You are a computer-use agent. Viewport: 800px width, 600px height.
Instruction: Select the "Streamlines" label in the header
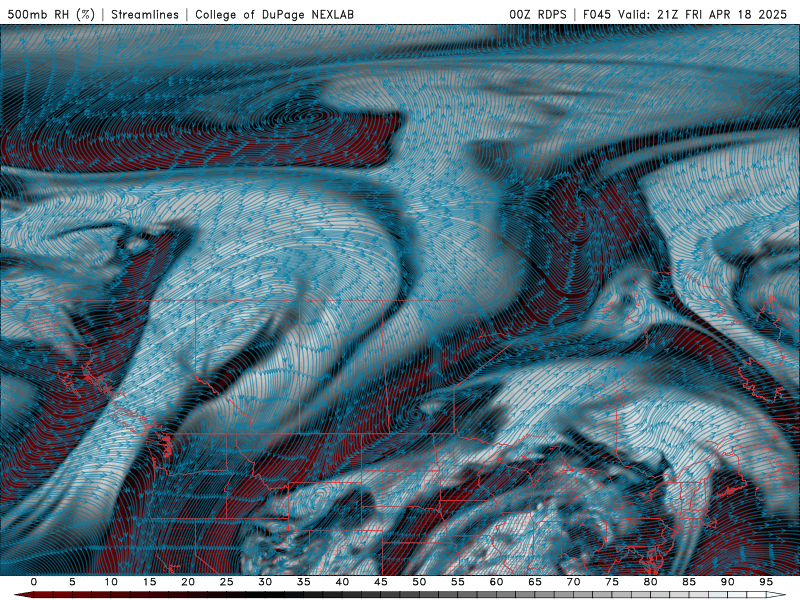(145, 14)
